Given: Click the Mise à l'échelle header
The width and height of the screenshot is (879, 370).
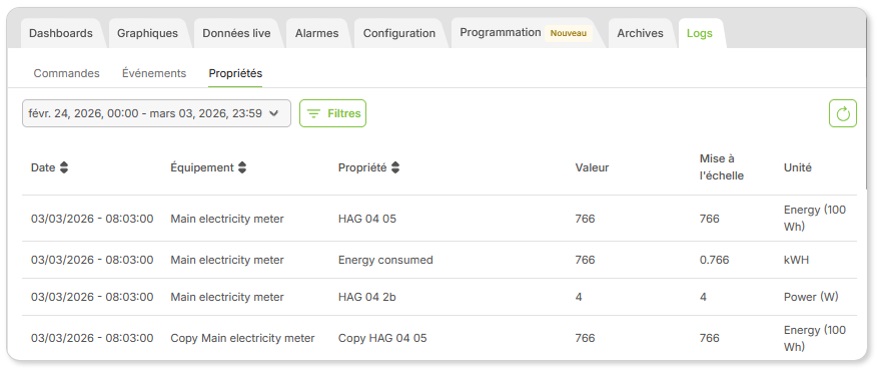Looking at the screenshot, I should 721,167.
